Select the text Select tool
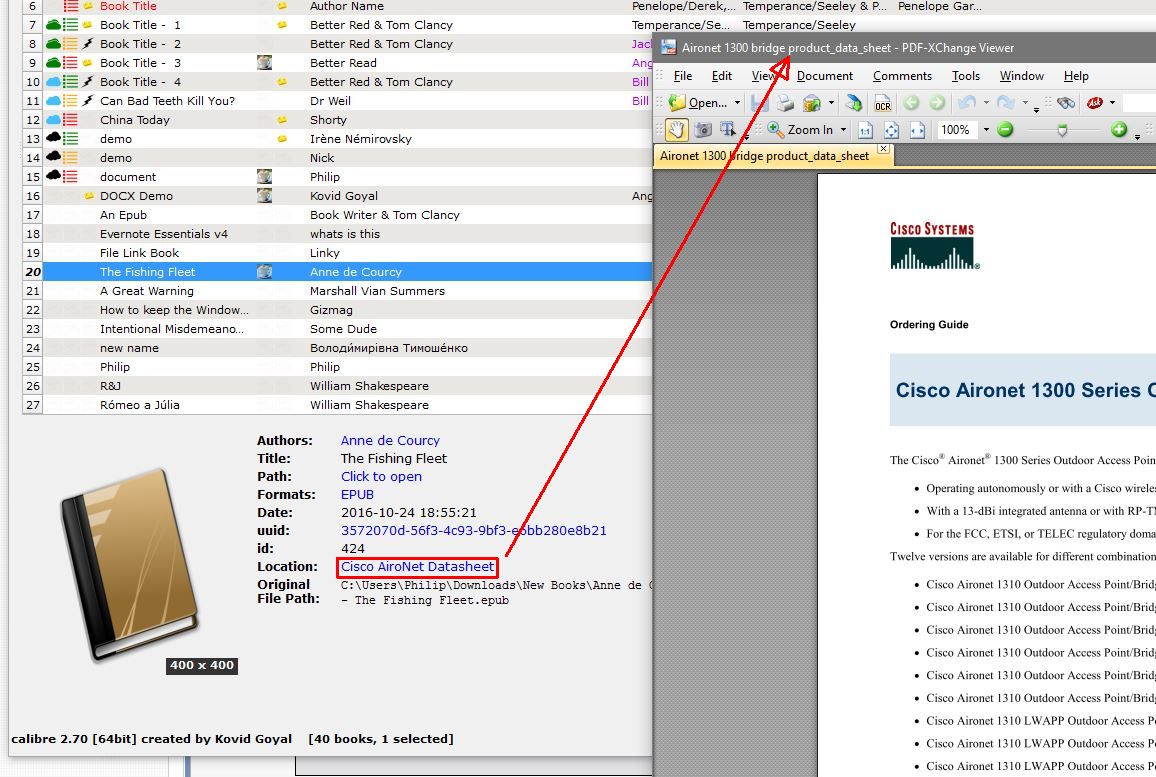 (728, 130)
